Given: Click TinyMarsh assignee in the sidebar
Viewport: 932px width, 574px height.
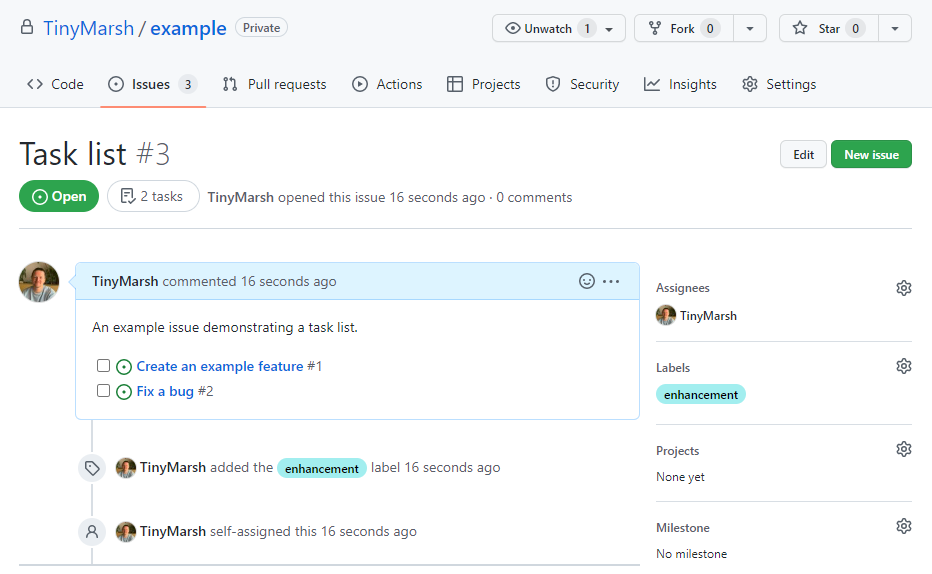Looking at the screenshot, I should pos(697,316).
